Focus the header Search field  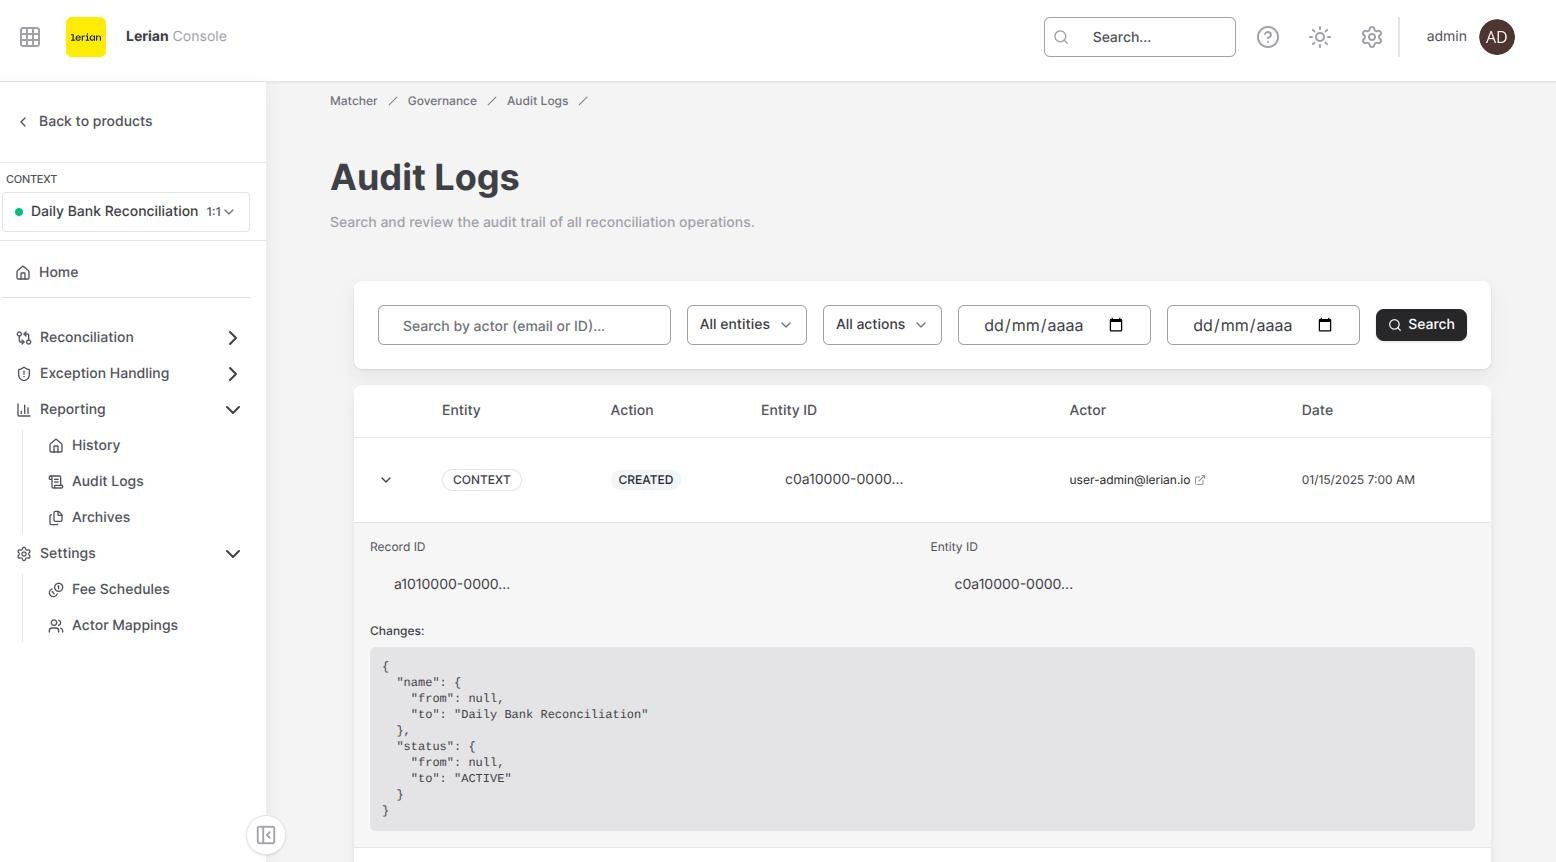[x=1140, y=37]
